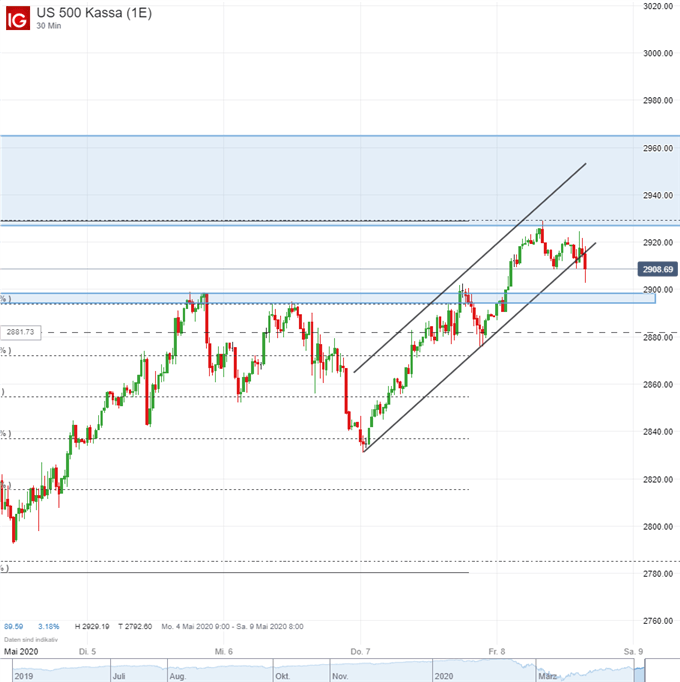Click the 2820.00 price axis label
Image resolution: width=680 pixels, height=682 pixels.
point(658,479)
